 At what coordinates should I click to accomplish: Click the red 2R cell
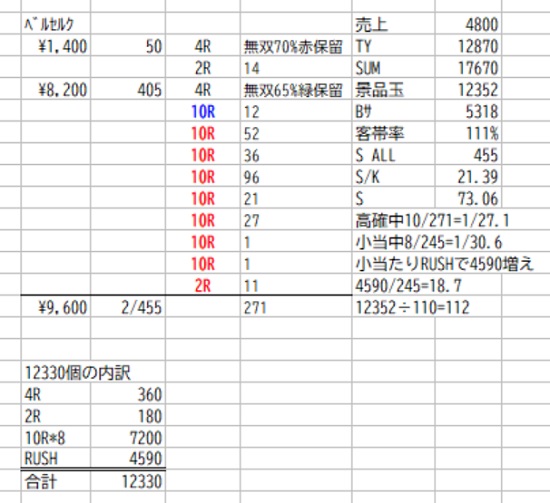(203, 285)
